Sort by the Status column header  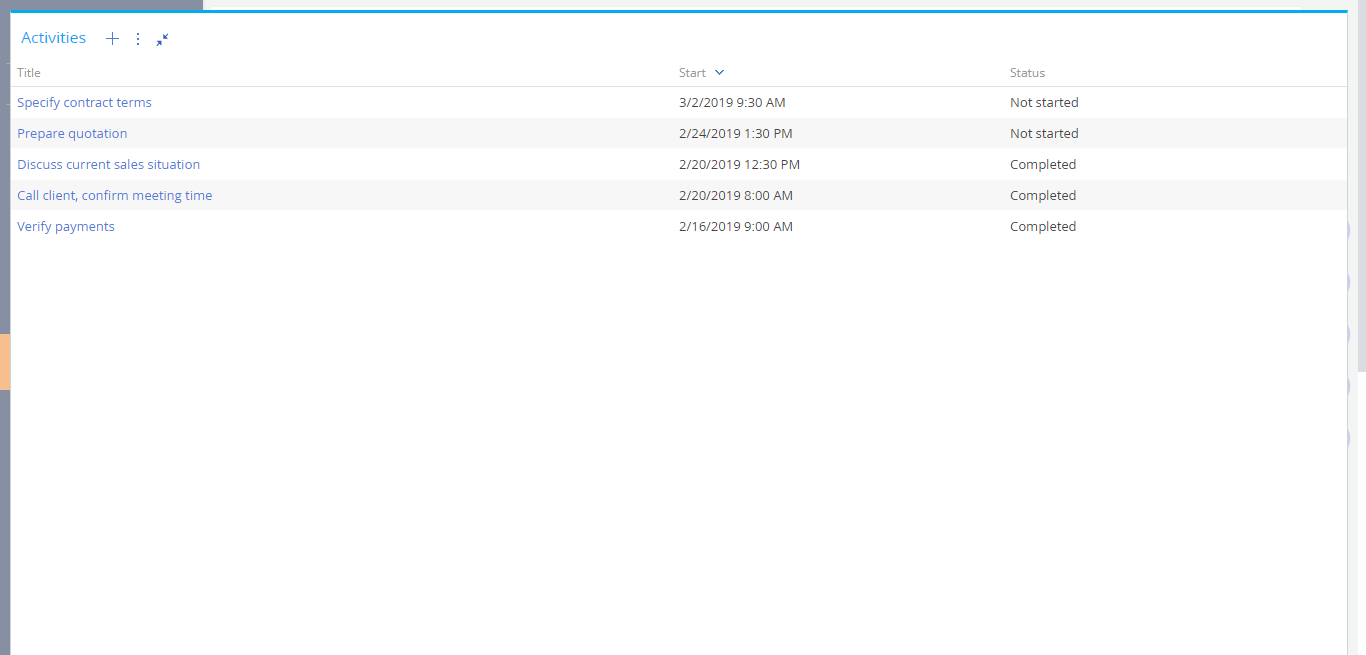[1027, 73]
